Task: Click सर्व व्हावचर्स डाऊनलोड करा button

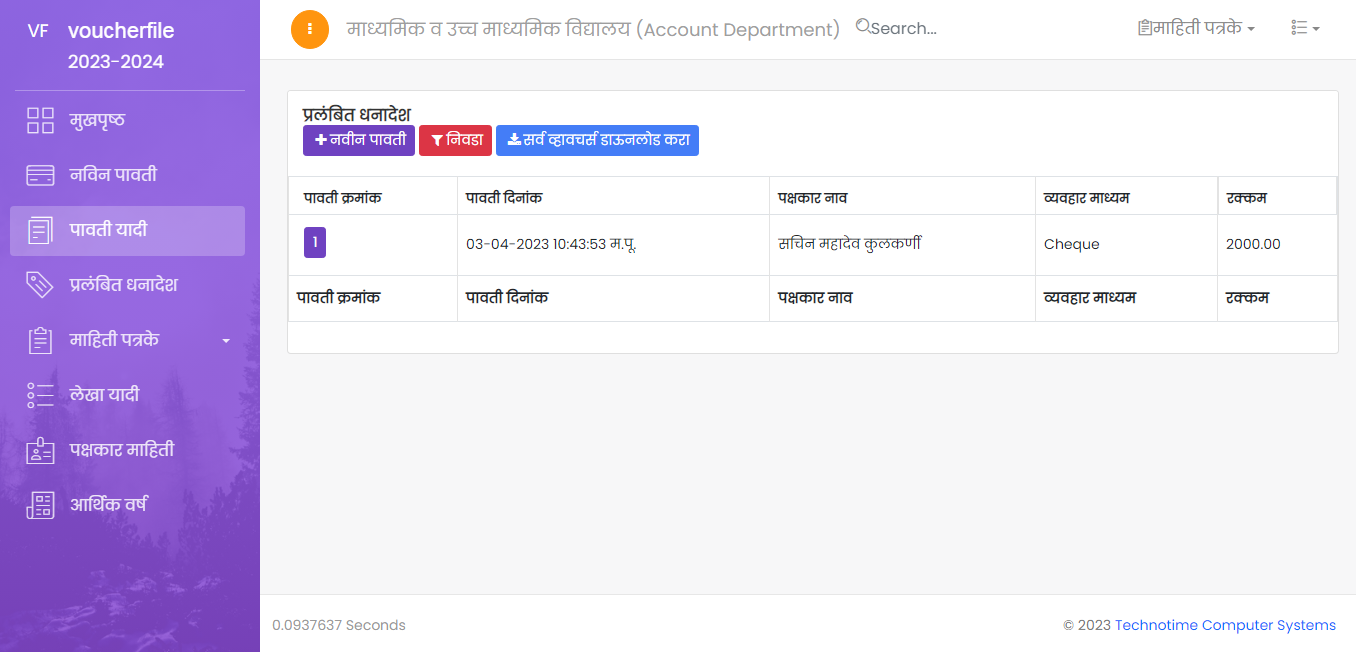Action: pyautogui.click(x=597, y=141)
